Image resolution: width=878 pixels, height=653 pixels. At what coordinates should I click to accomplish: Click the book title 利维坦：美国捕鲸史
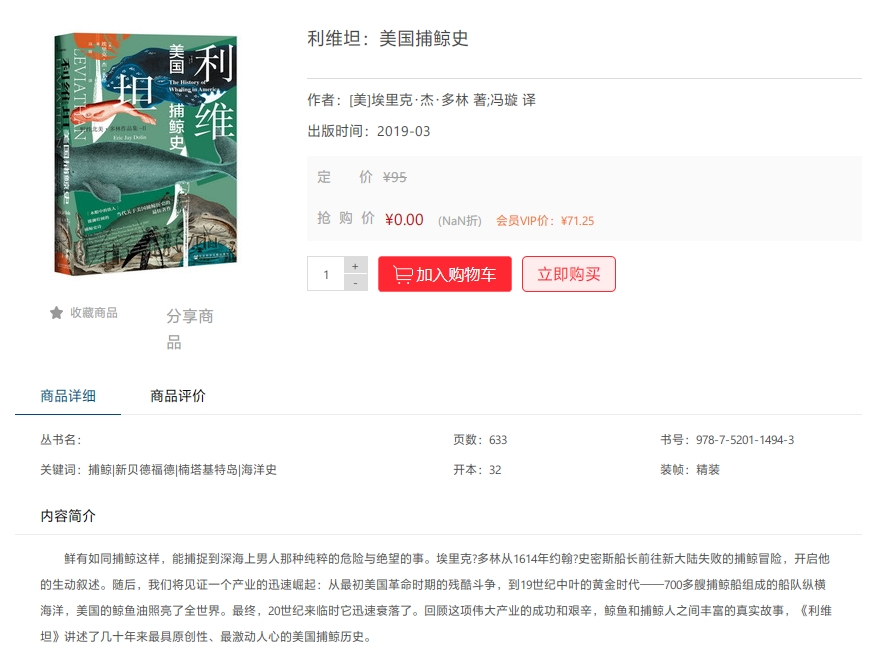pos(388,39)
